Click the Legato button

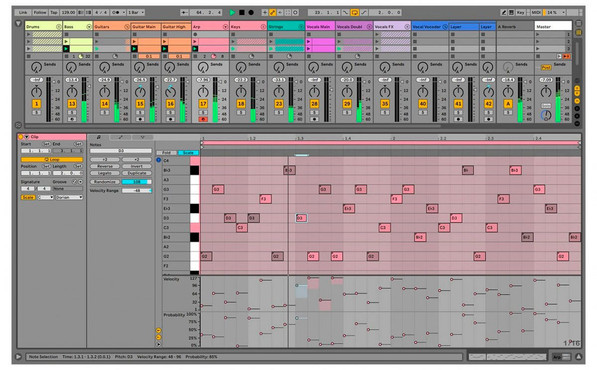click(105, 173)
